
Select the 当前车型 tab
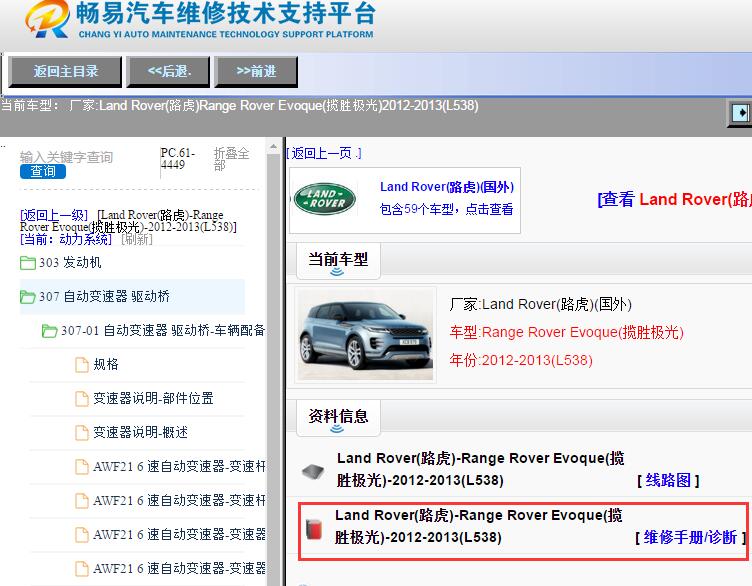pyautogui.click(x=338, y=261)
